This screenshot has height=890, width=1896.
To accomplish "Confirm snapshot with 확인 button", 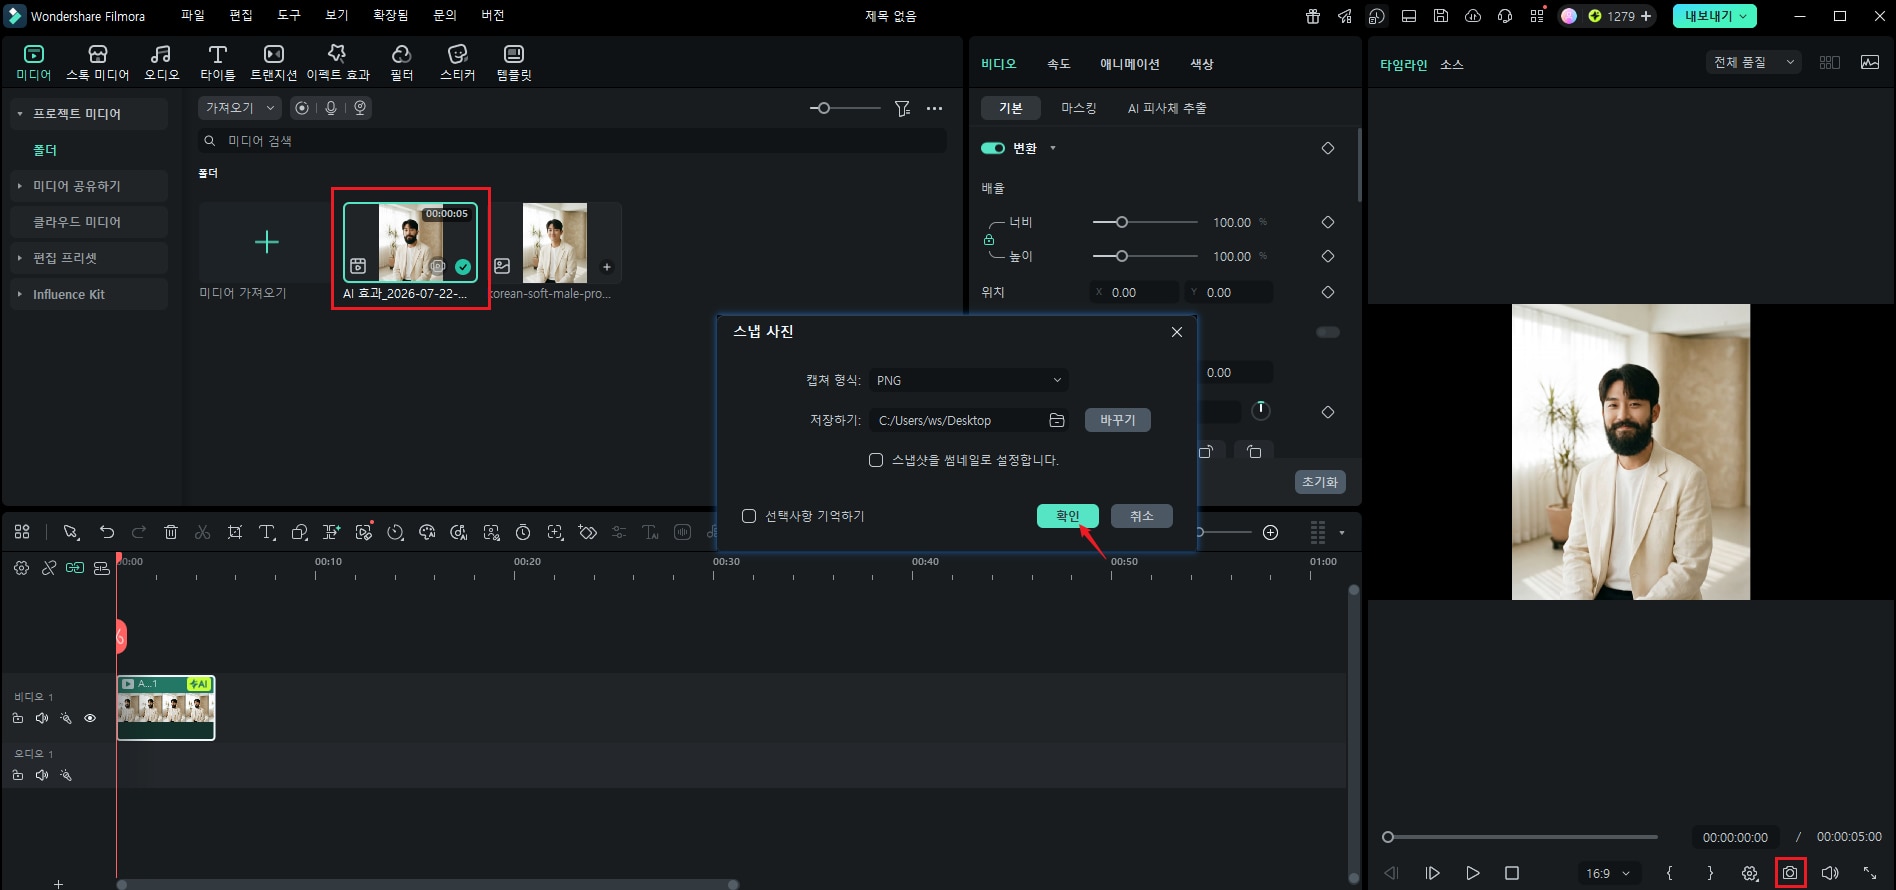I will (x=1068, y=516).
